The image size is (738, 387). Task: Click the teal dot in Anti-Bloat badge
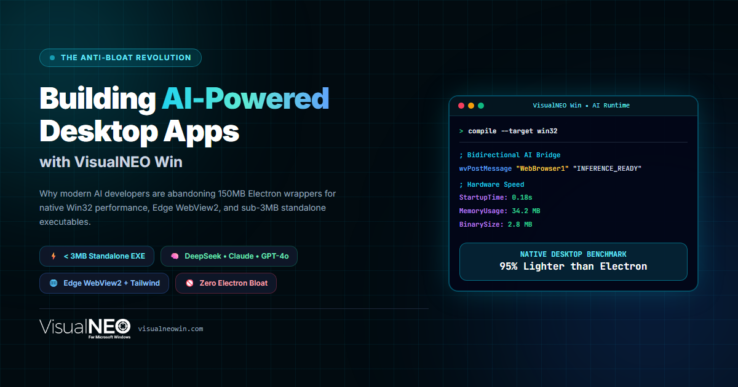click(x=52, y=57)
